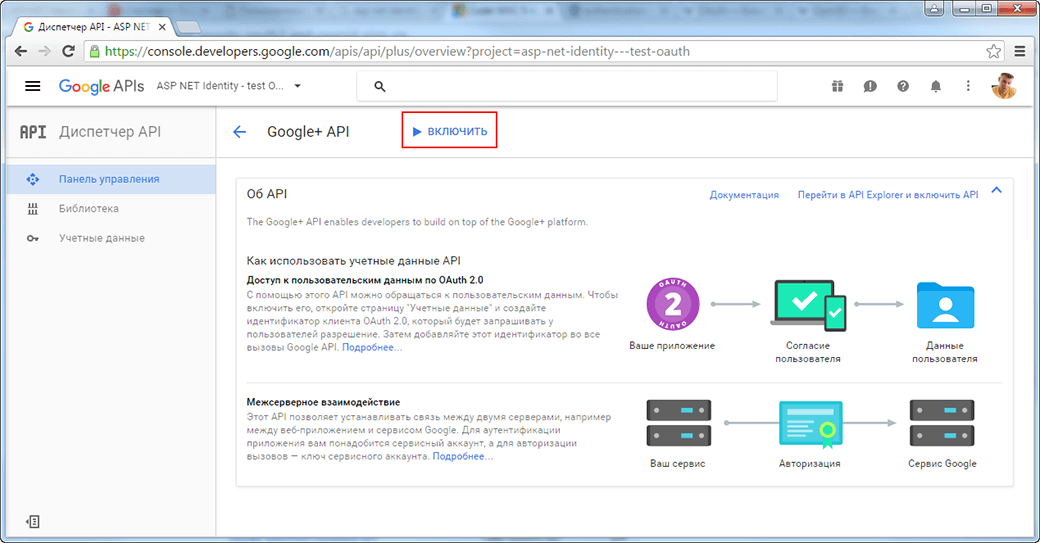Select Библиотека in the sidebar
Viewport: 1040px width, 543px height.
coord(89,208)
